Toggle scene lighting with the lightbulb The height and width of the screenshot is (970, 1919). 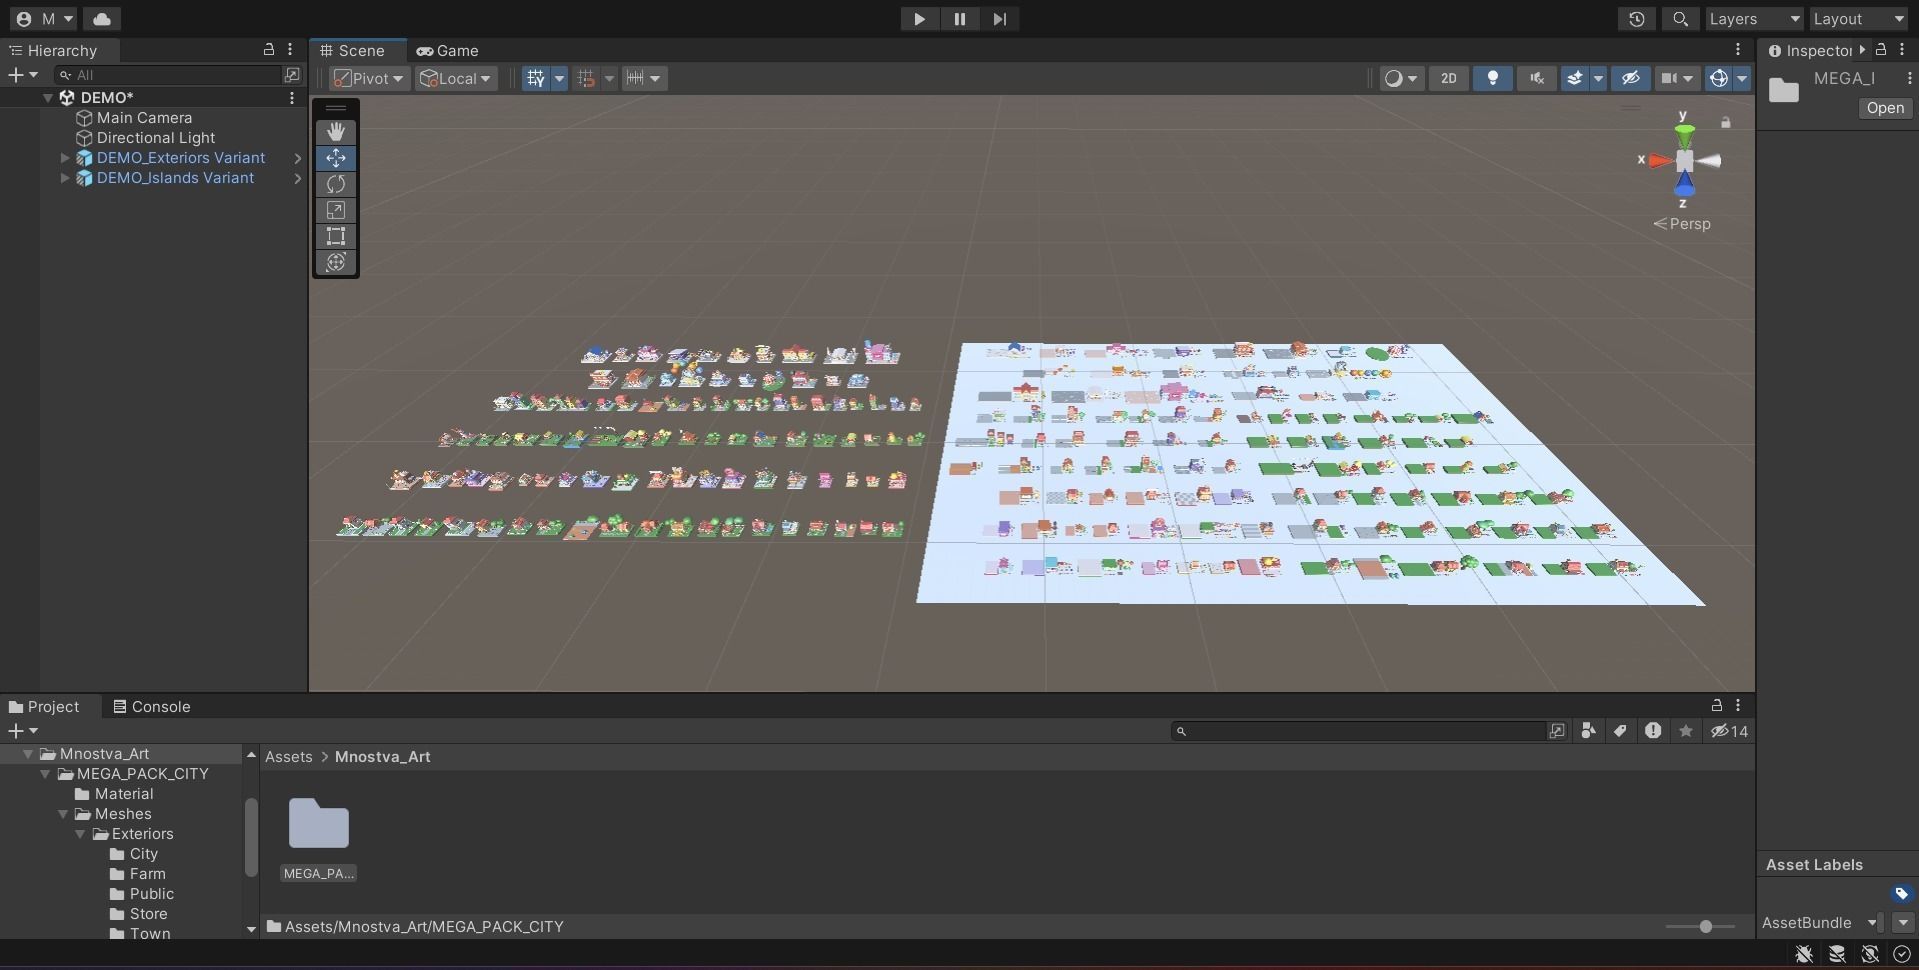[1492, 78]
